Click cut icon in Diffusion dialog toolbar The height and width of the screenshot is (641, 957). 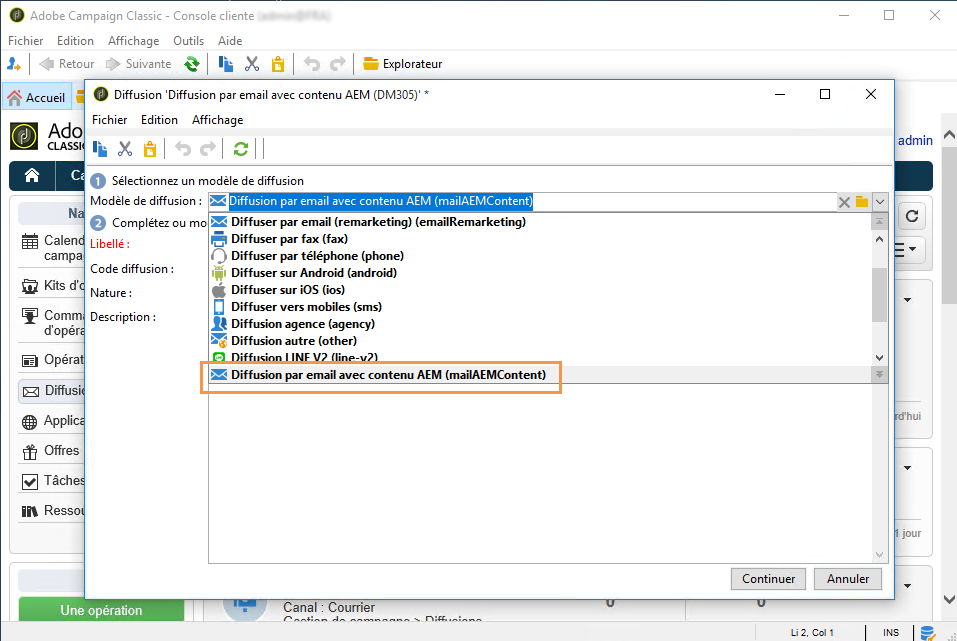125,149
